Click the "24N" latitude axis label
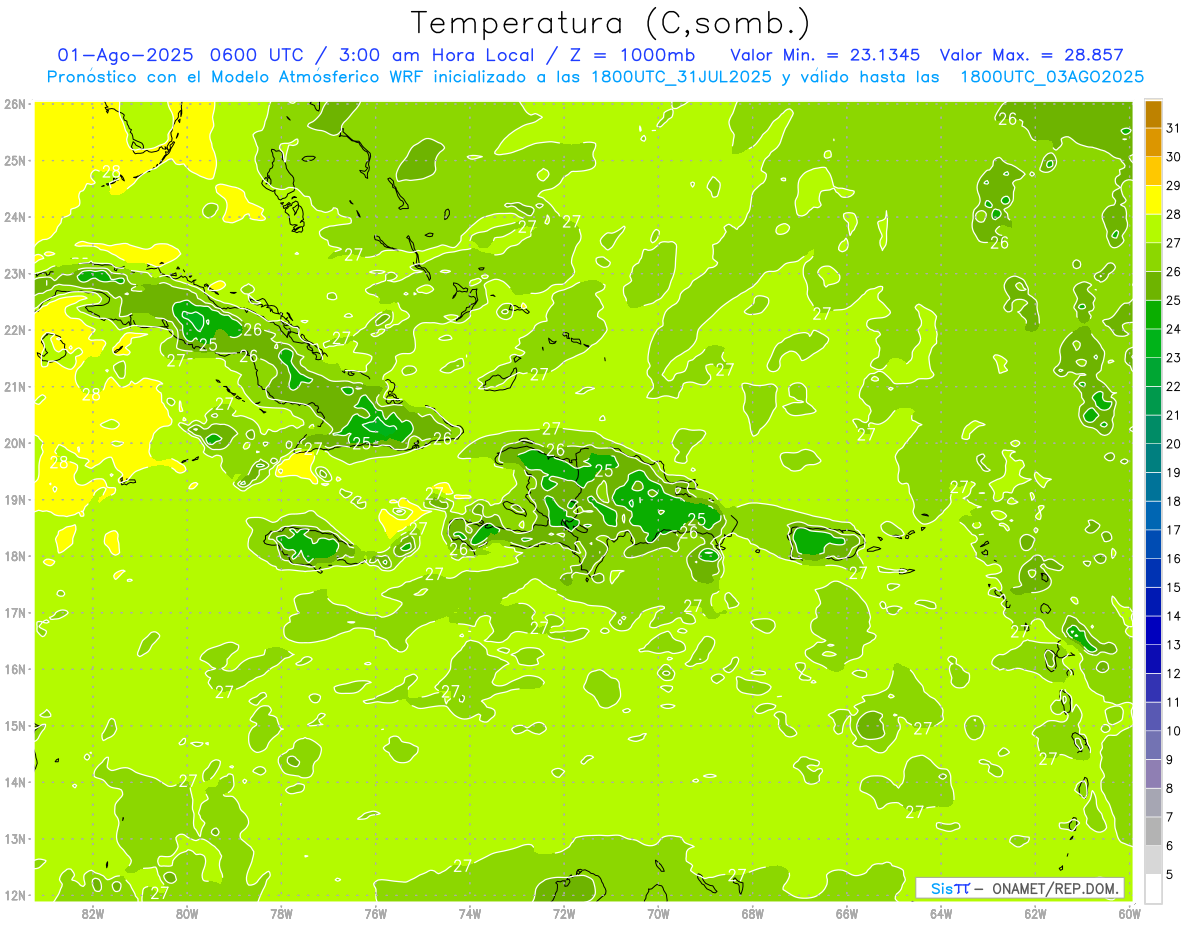 (x=15, y=217)
